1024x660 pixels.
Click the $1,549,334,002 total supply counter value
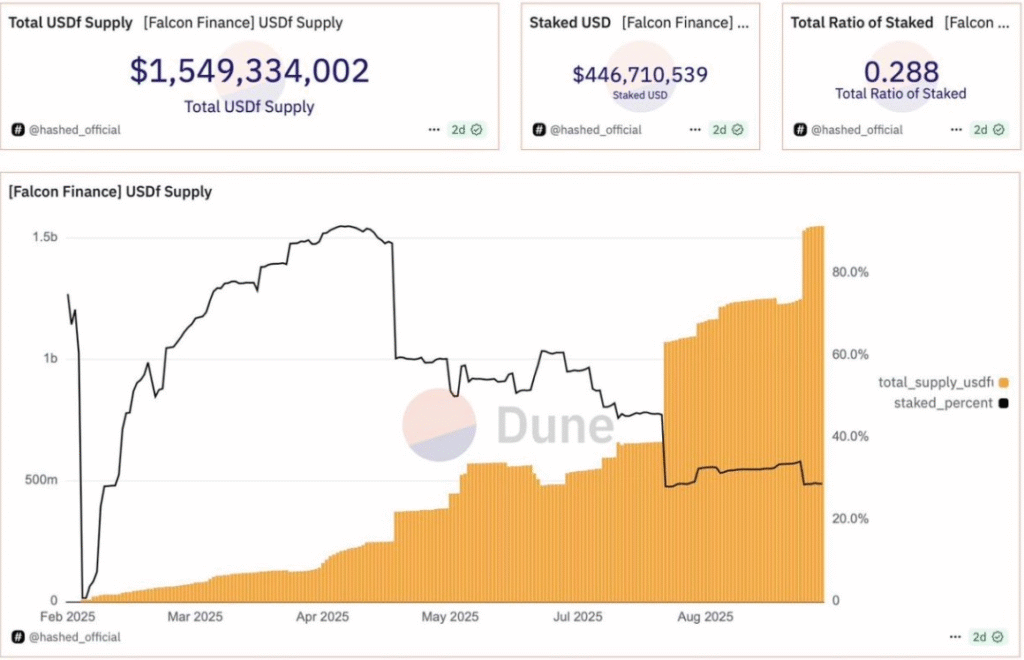point(249,71)
